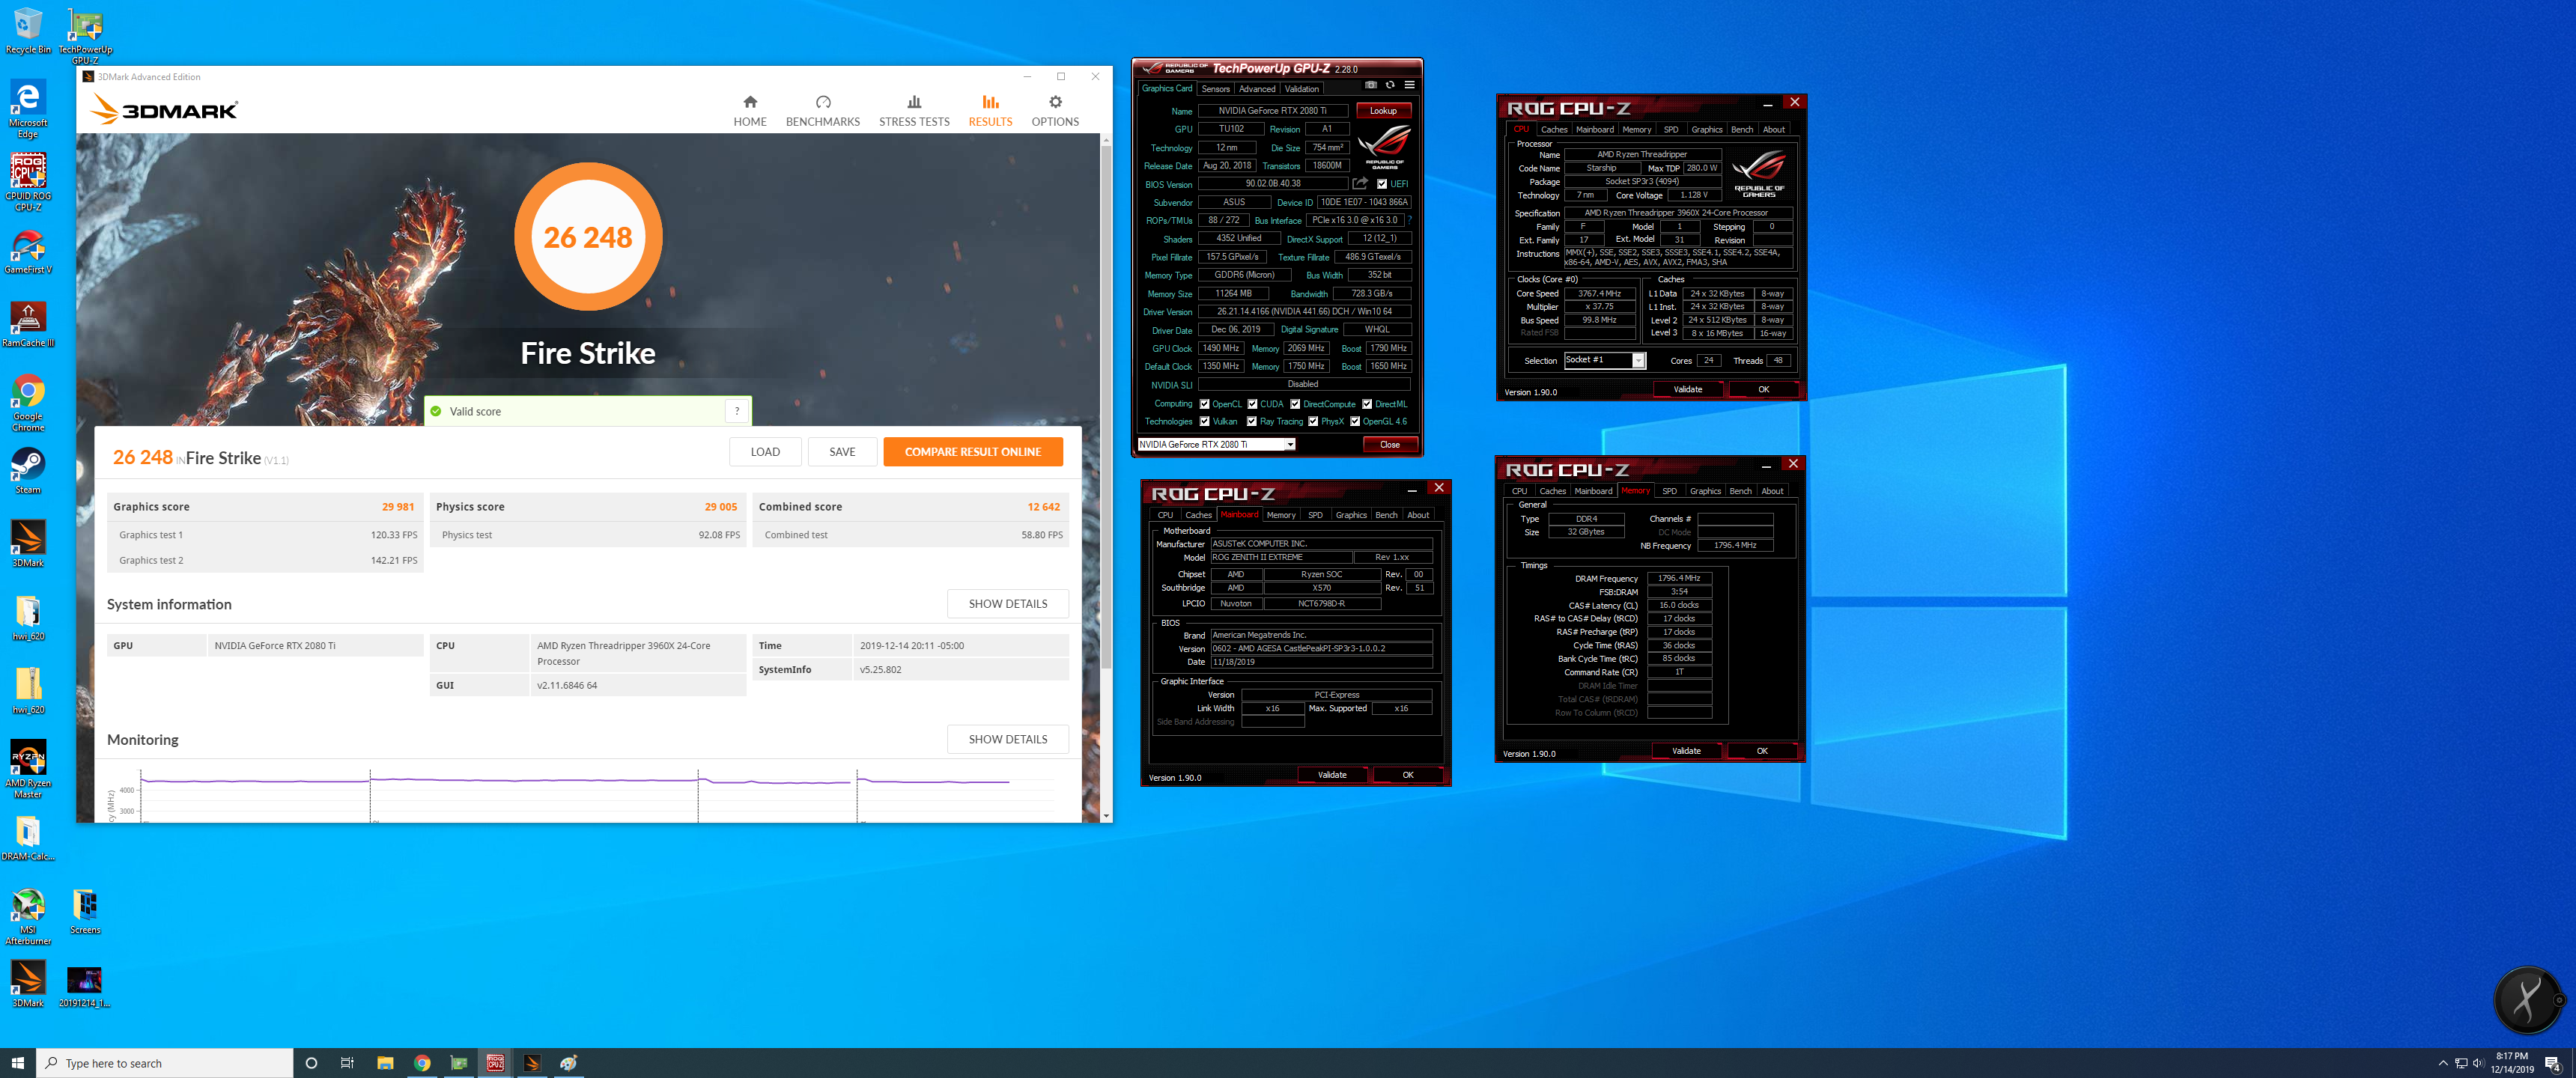This screenshot has height=1078, width=2576.
Task: Open Bench tab in the Memory CPU-Z window
Action: 1740,491
